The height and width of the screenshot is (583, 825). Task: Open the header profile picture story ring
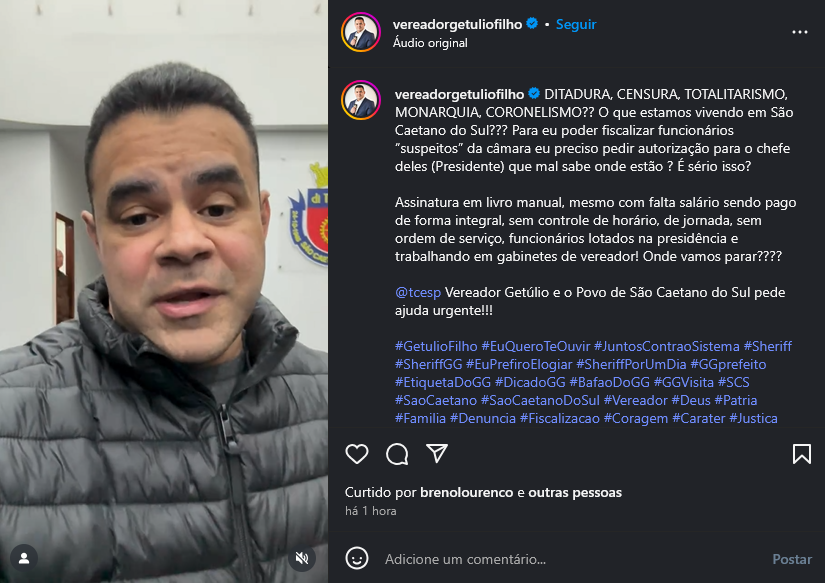pos(361,32)
